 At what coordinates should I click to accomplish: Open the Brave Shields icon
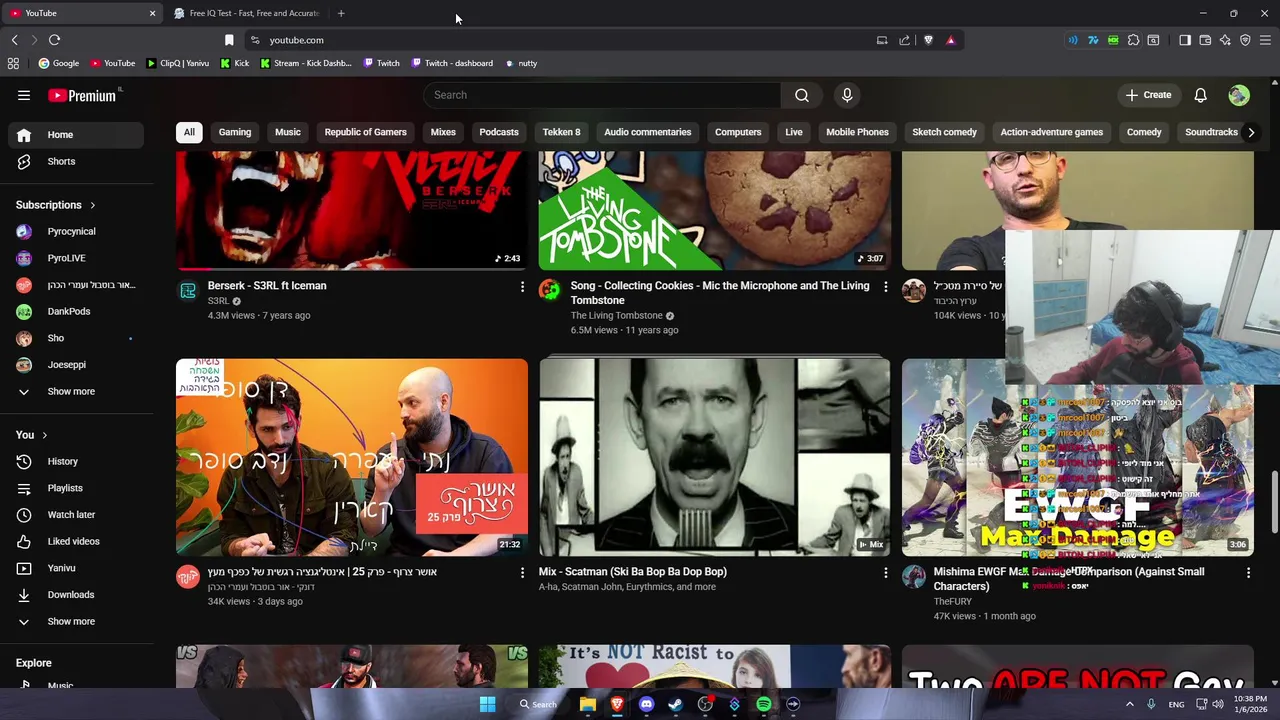click(x=928, y=40)
